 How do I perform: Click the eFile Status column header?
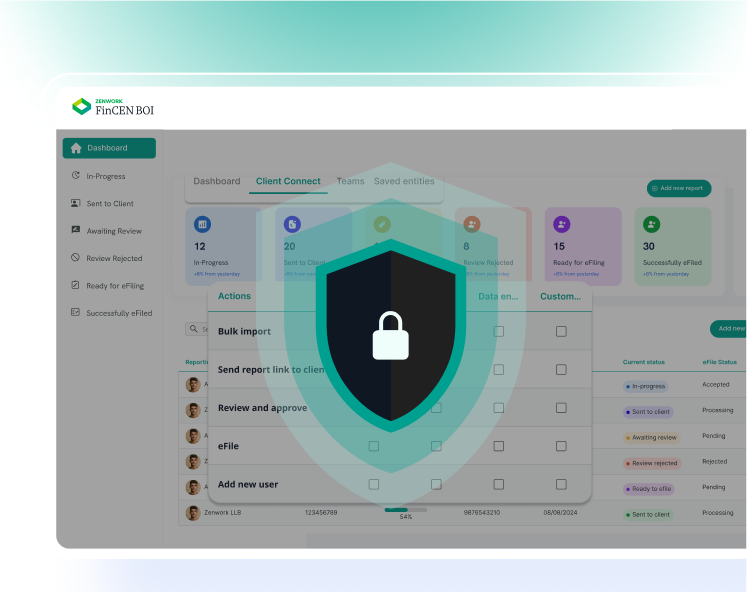(719, 362)
